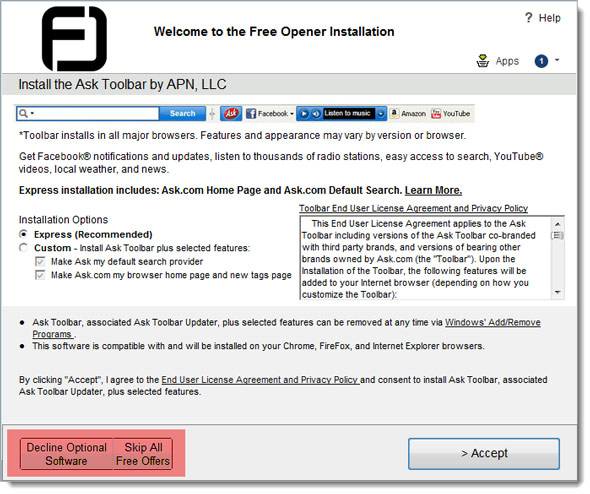Toggle Make Ask.com my browser home page
Viewport: 590px width, 494px height.
click(x=40, y=275)
